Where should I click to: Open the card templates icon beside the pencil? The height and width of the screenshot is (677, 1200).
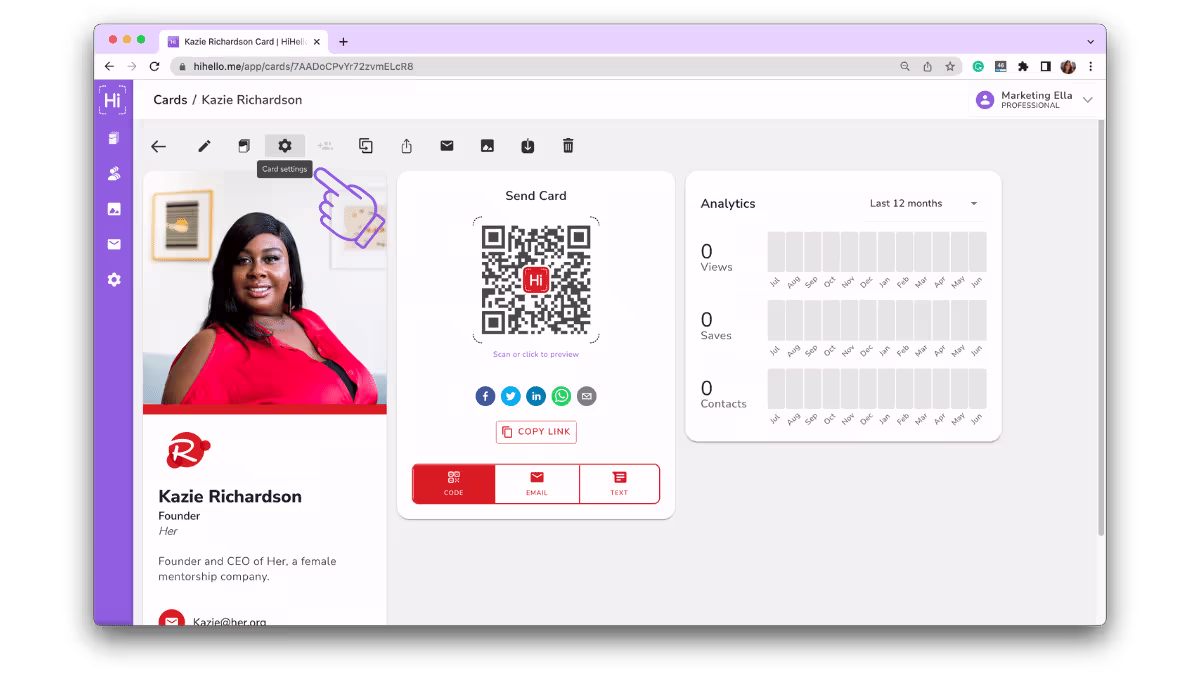pyautogui.click(x=244, y=146)
